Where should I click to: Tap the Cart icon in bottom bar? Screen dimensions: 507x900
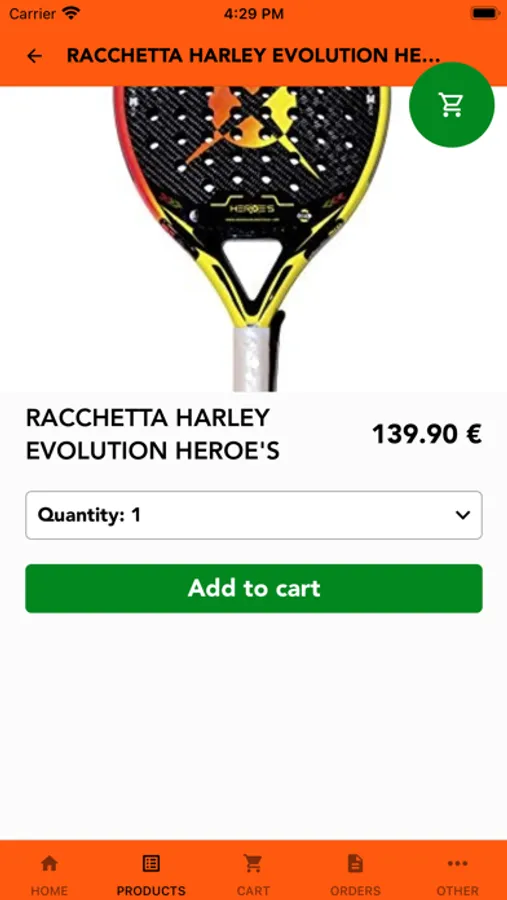[x=253, y=863]
